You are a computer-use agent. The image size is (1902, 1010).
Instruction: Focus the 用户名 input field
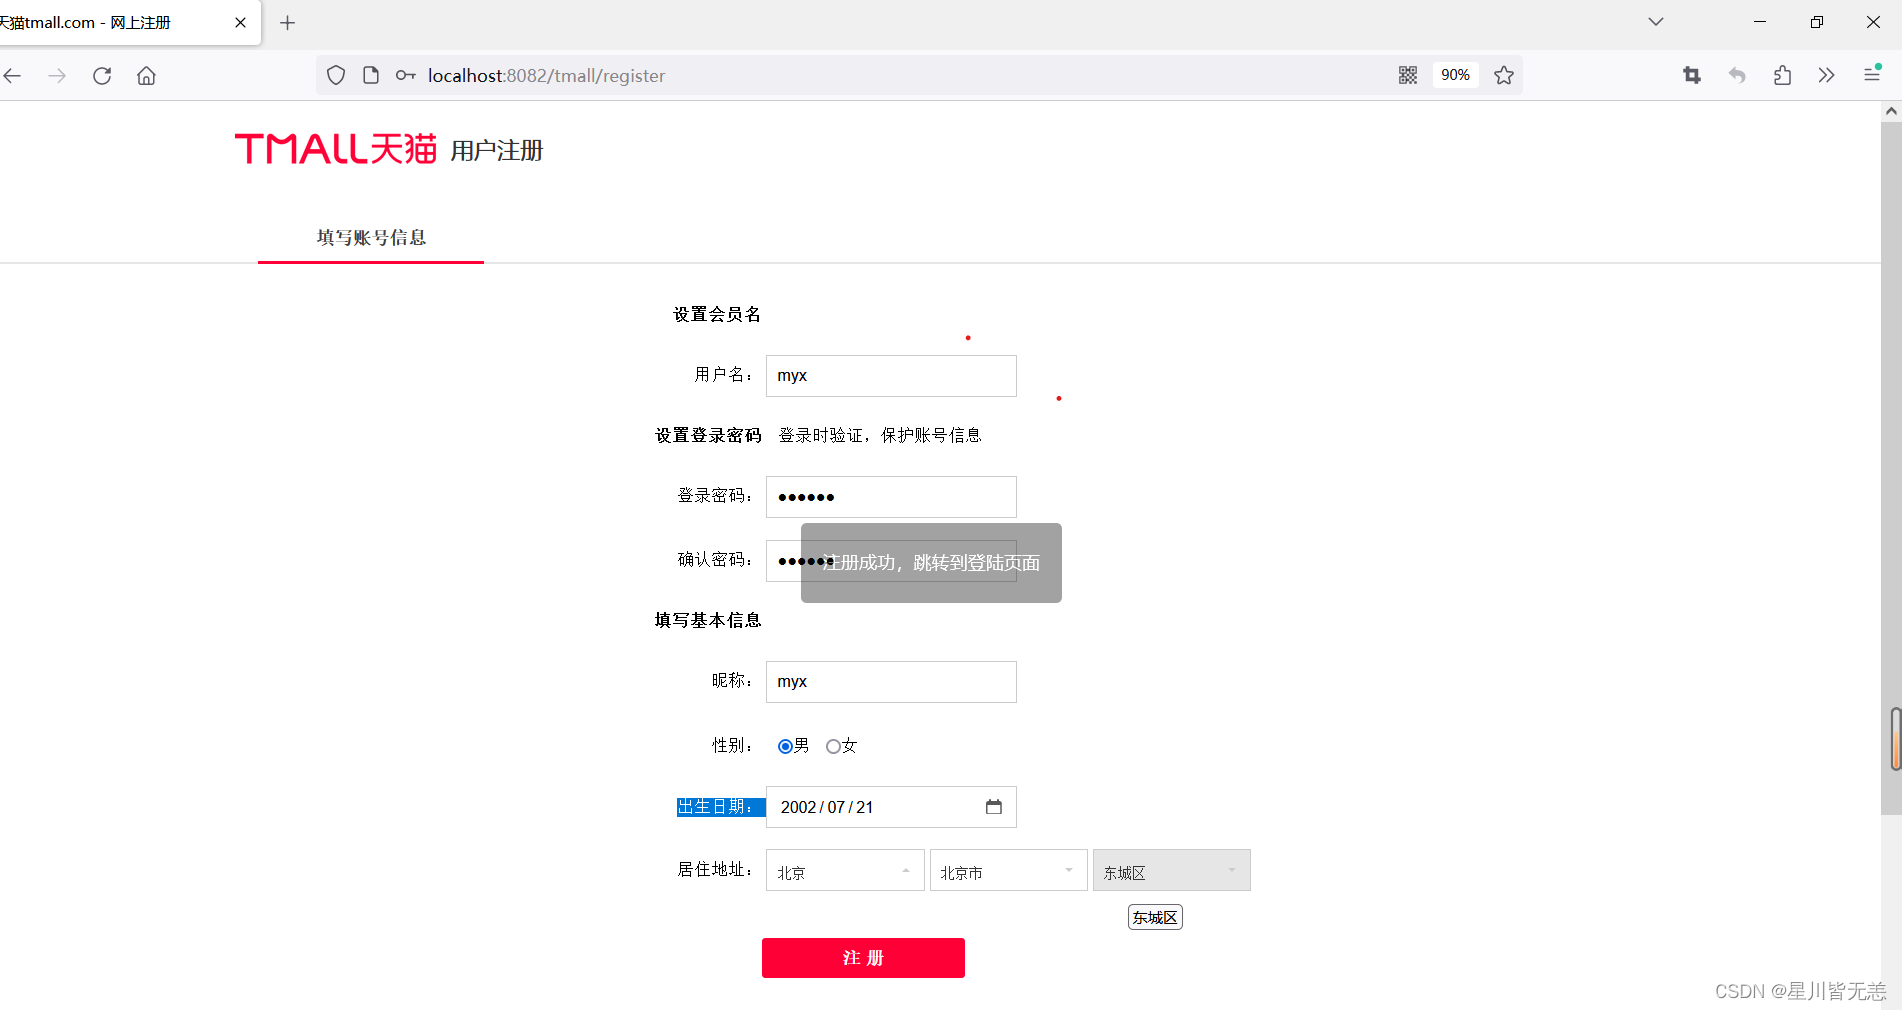(x=891, y=376)
